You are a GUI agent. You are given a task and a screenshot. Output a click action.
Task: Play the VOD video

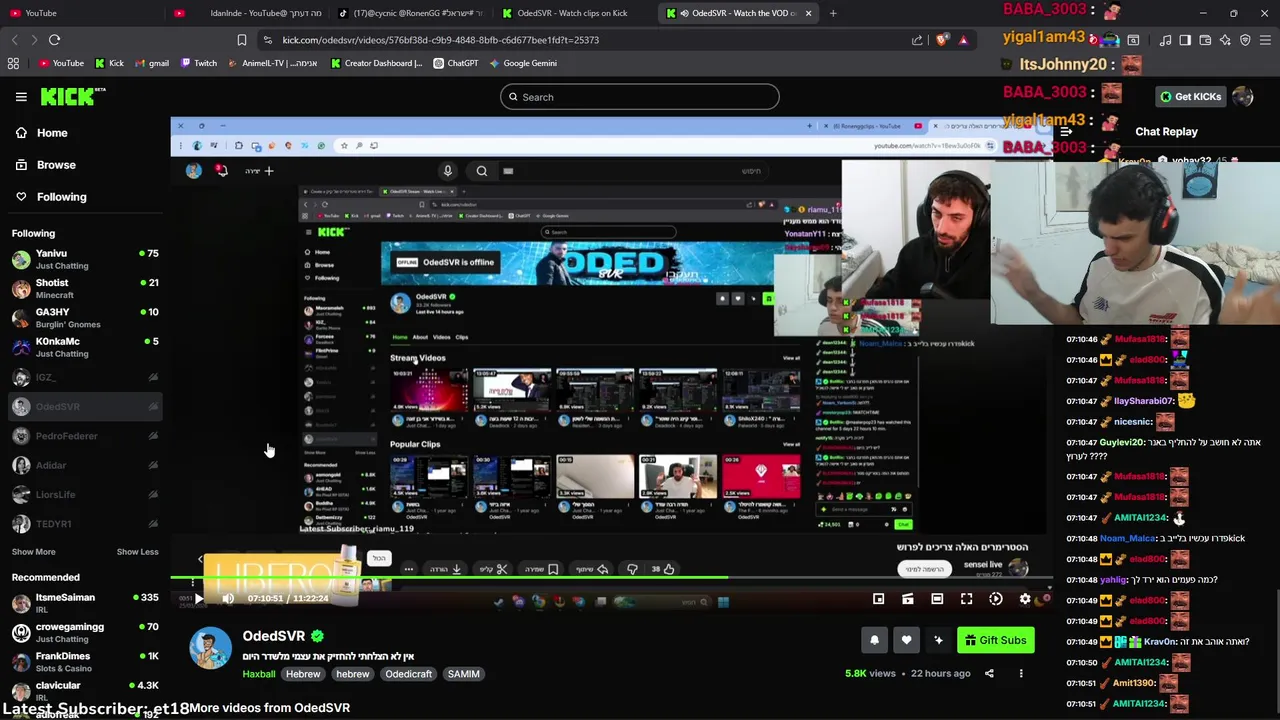pos(199,599)
